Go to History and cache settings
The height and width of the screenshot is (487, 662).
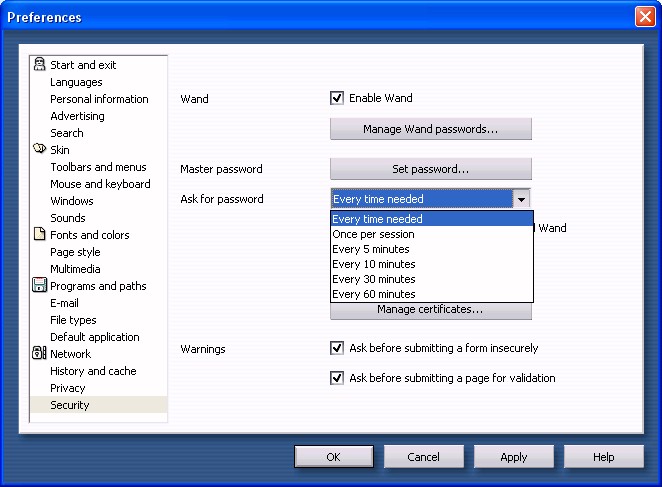click(94, 371)
